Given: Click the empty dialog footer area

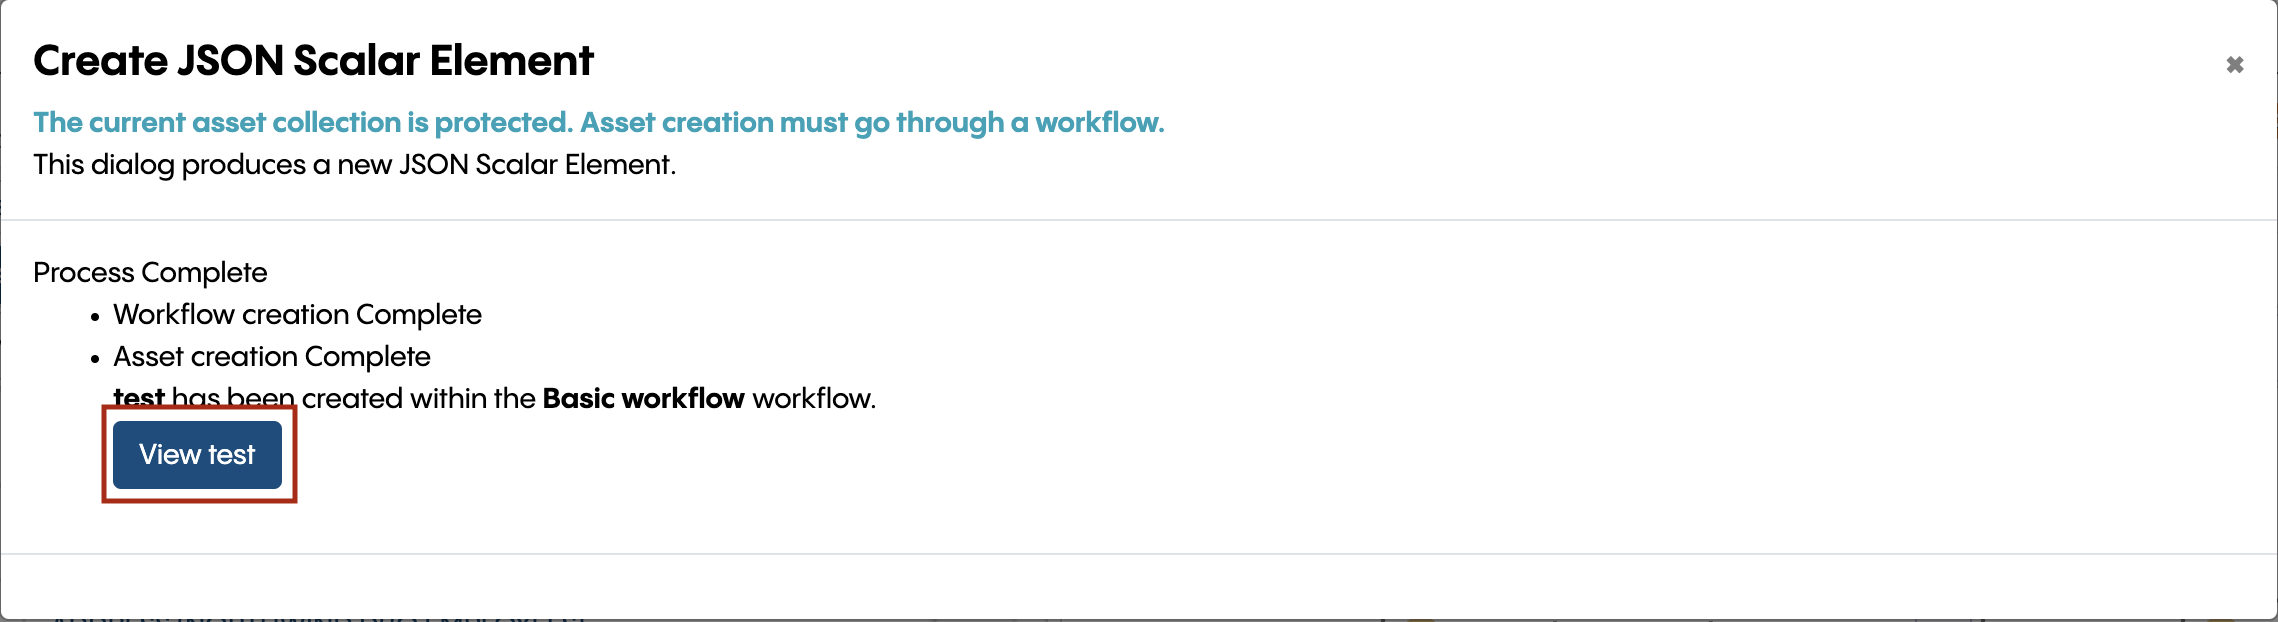Looking at the screenshot, I should (1139, 586).
